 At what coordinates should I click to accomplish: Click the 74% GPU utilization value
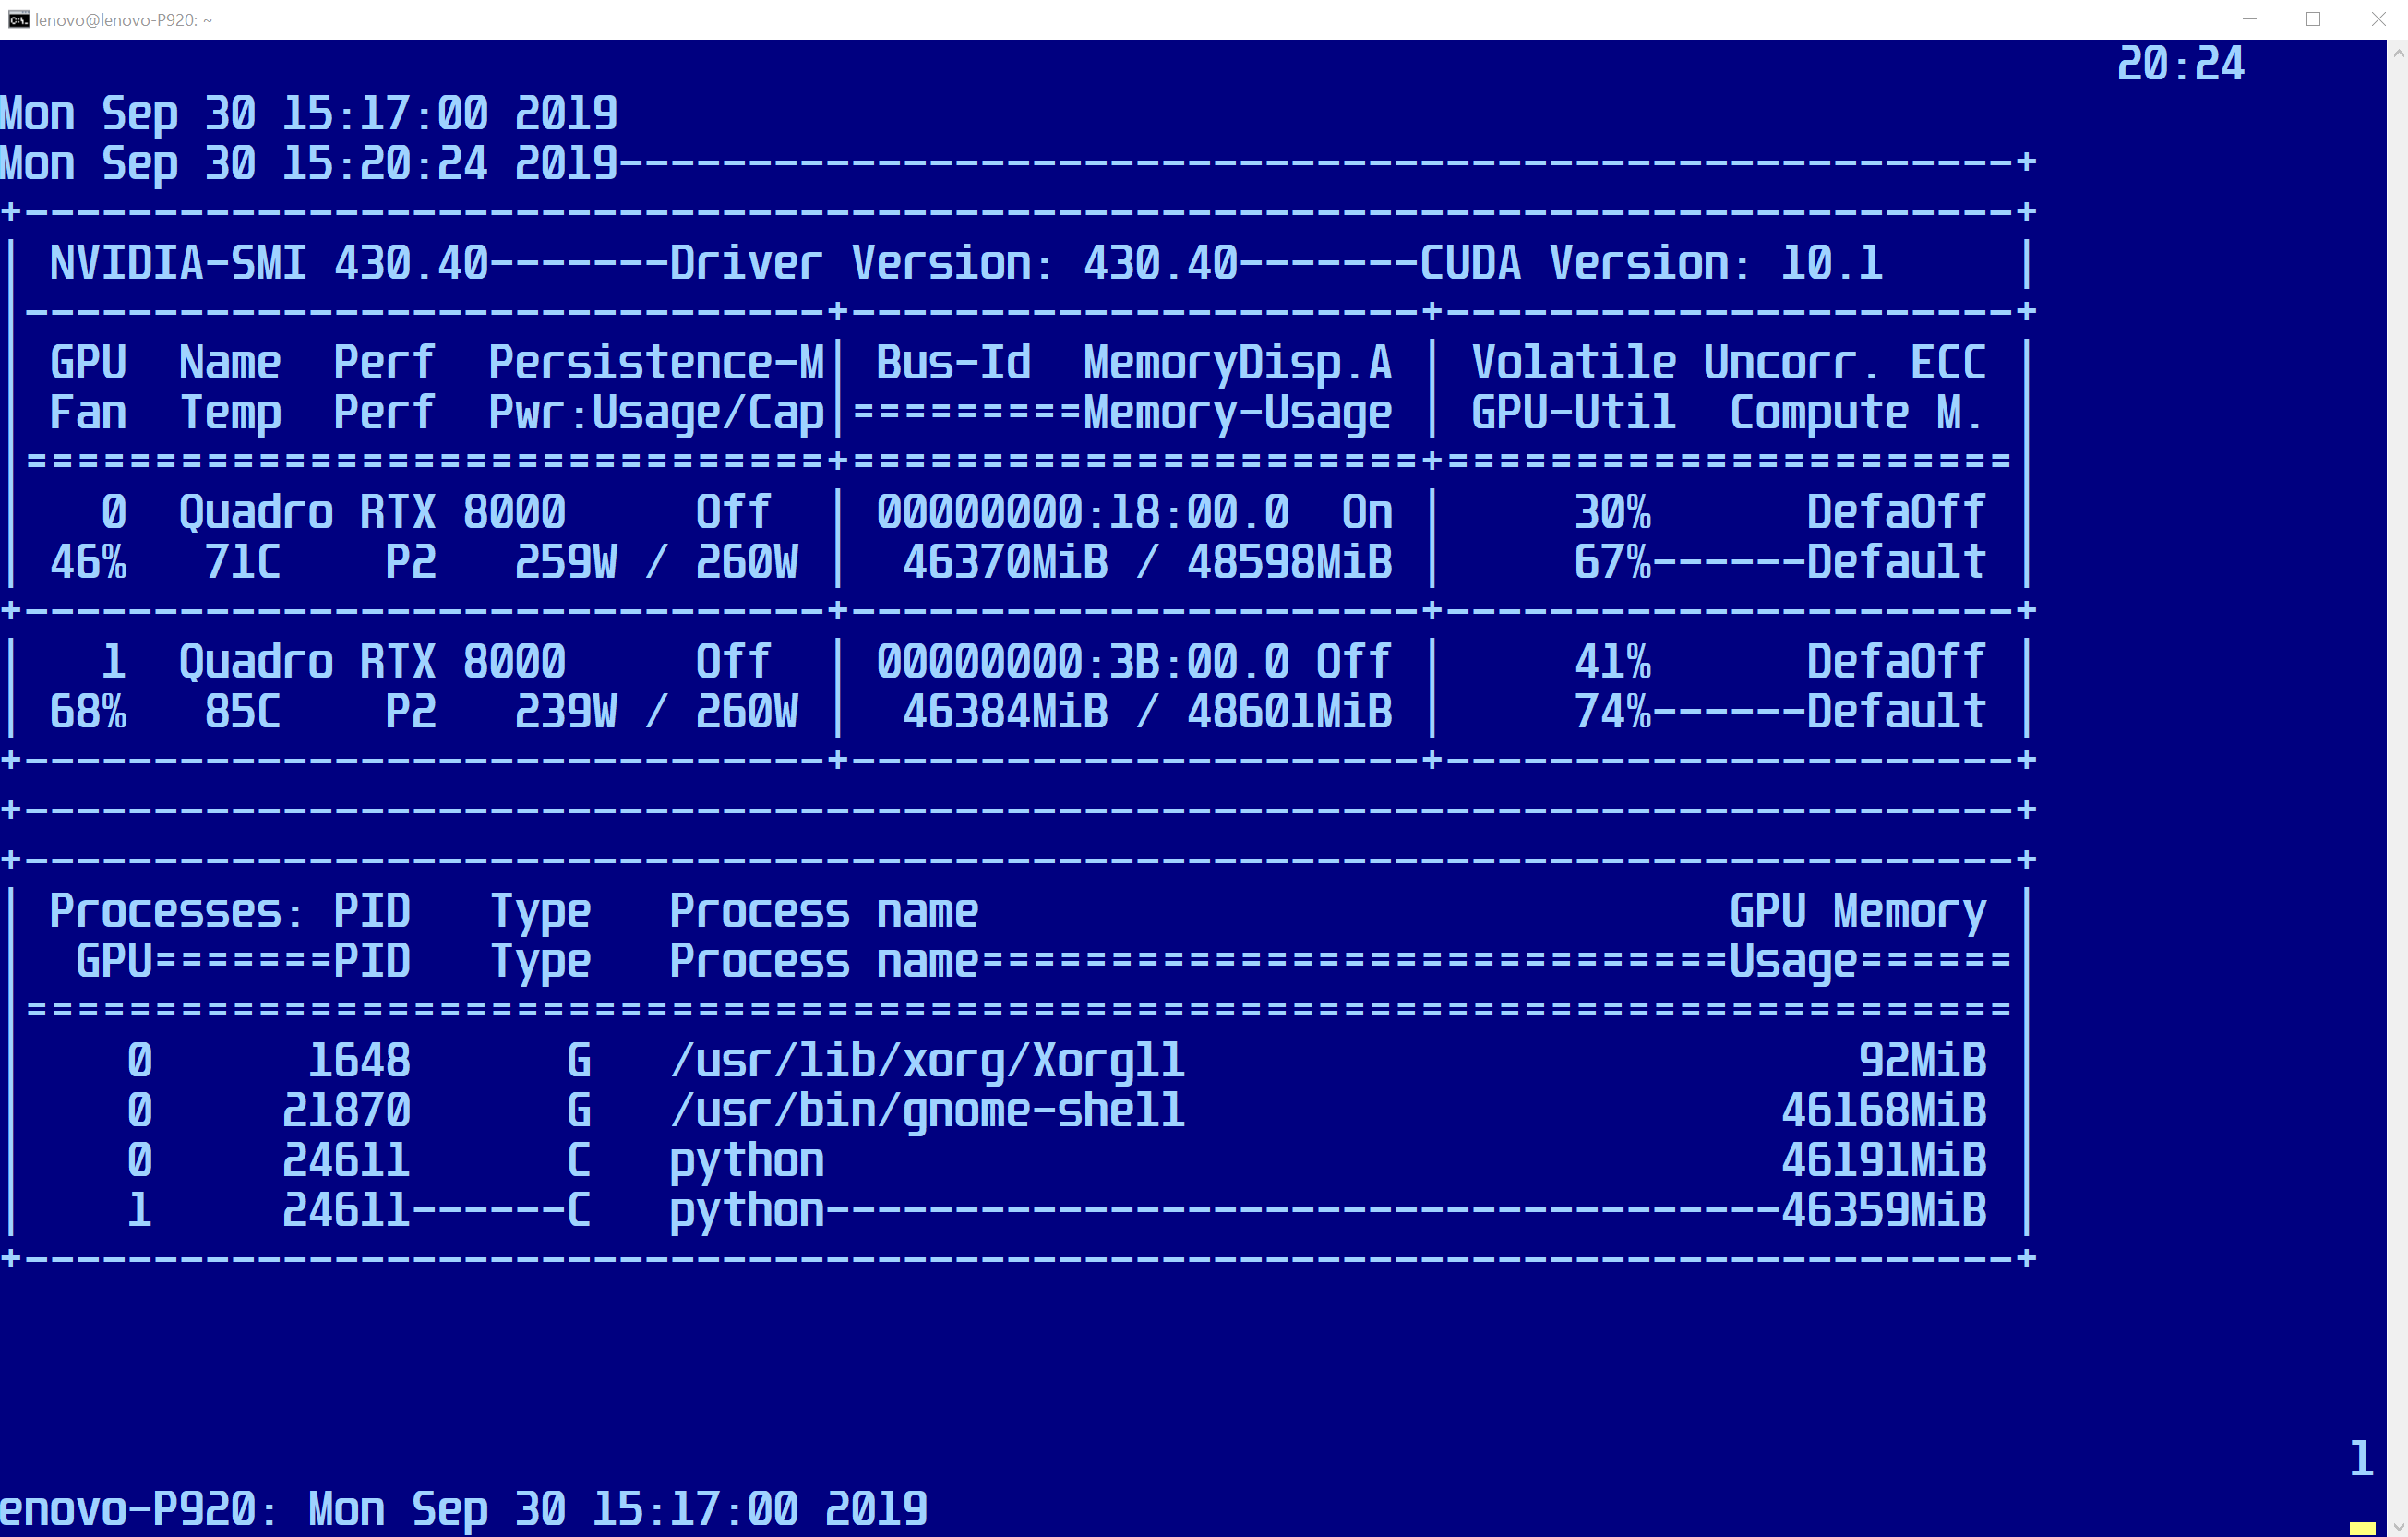(x=1612, y=713)
